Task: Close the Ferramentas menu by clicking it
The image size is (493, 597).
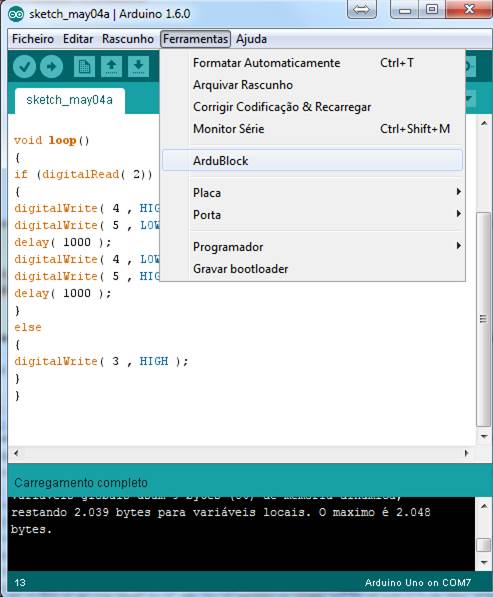Action: [196, 39]
